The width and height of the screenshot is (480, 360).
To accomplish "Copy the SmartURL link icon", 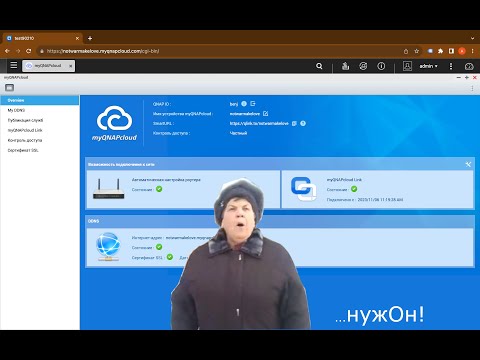I will [x=294, y=123].
